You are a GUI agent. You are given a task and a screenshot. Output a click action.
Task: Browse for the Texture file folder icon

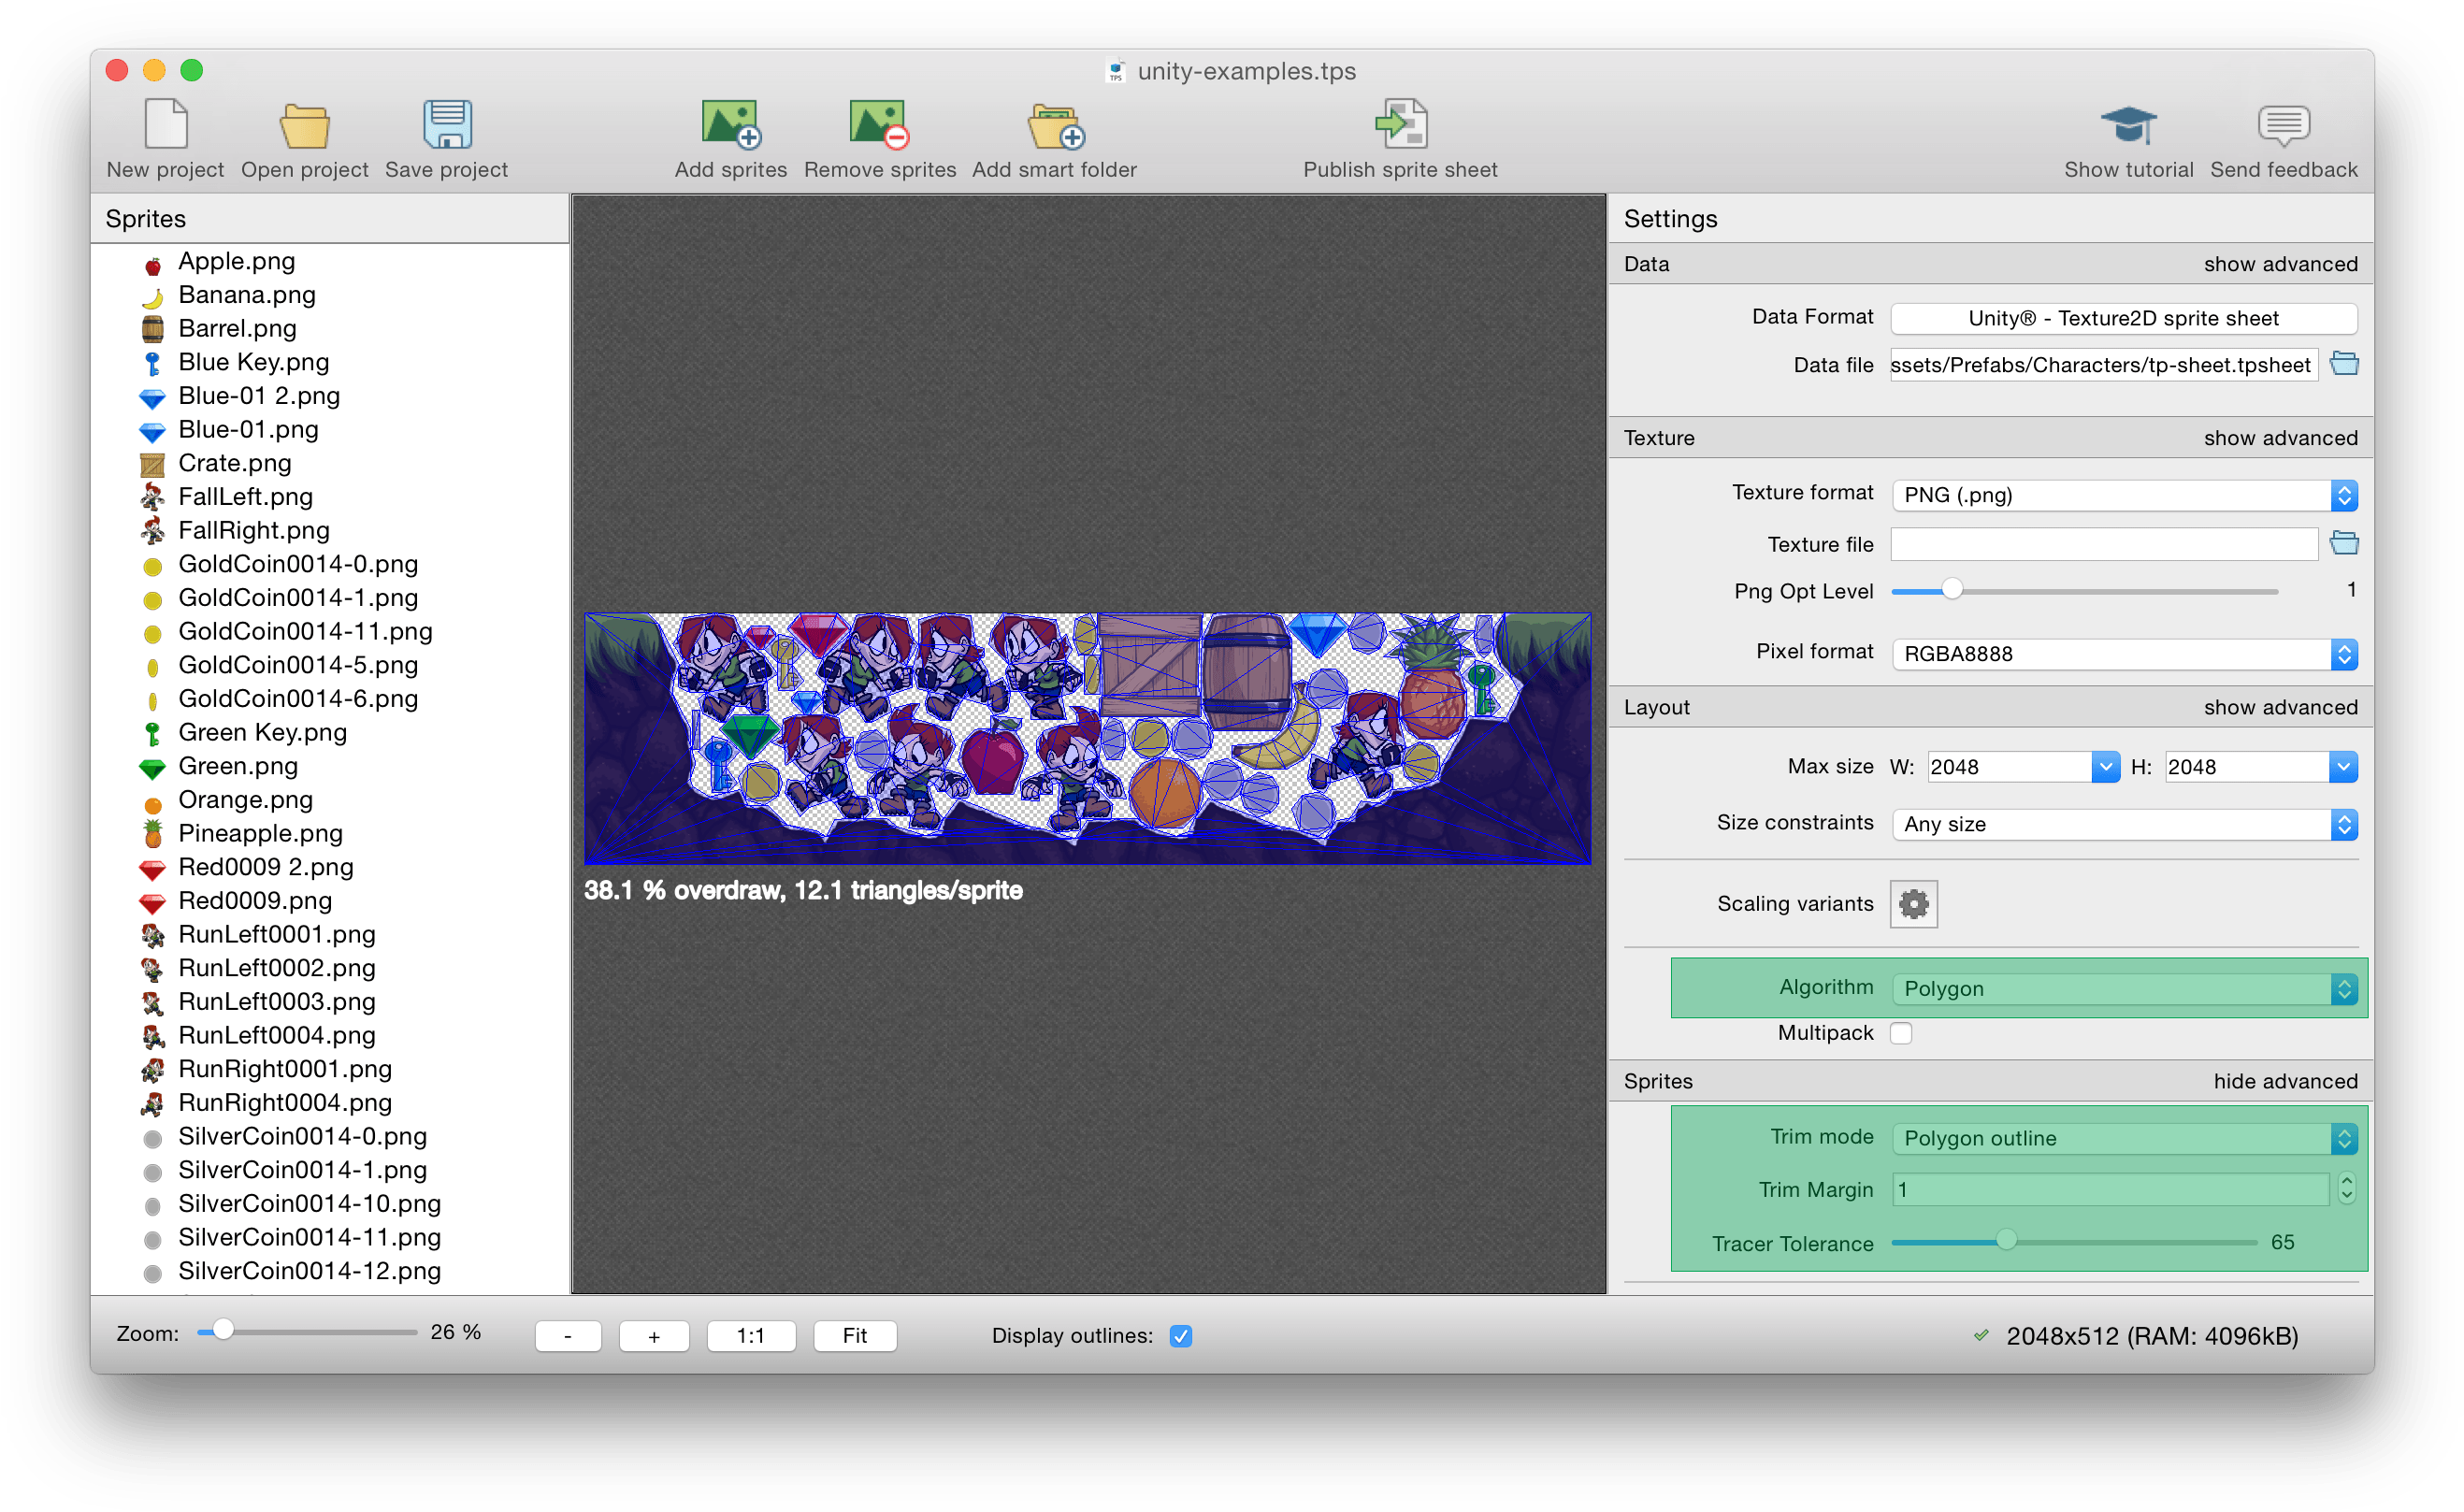pyautogui.click(x=2344, y=544)
